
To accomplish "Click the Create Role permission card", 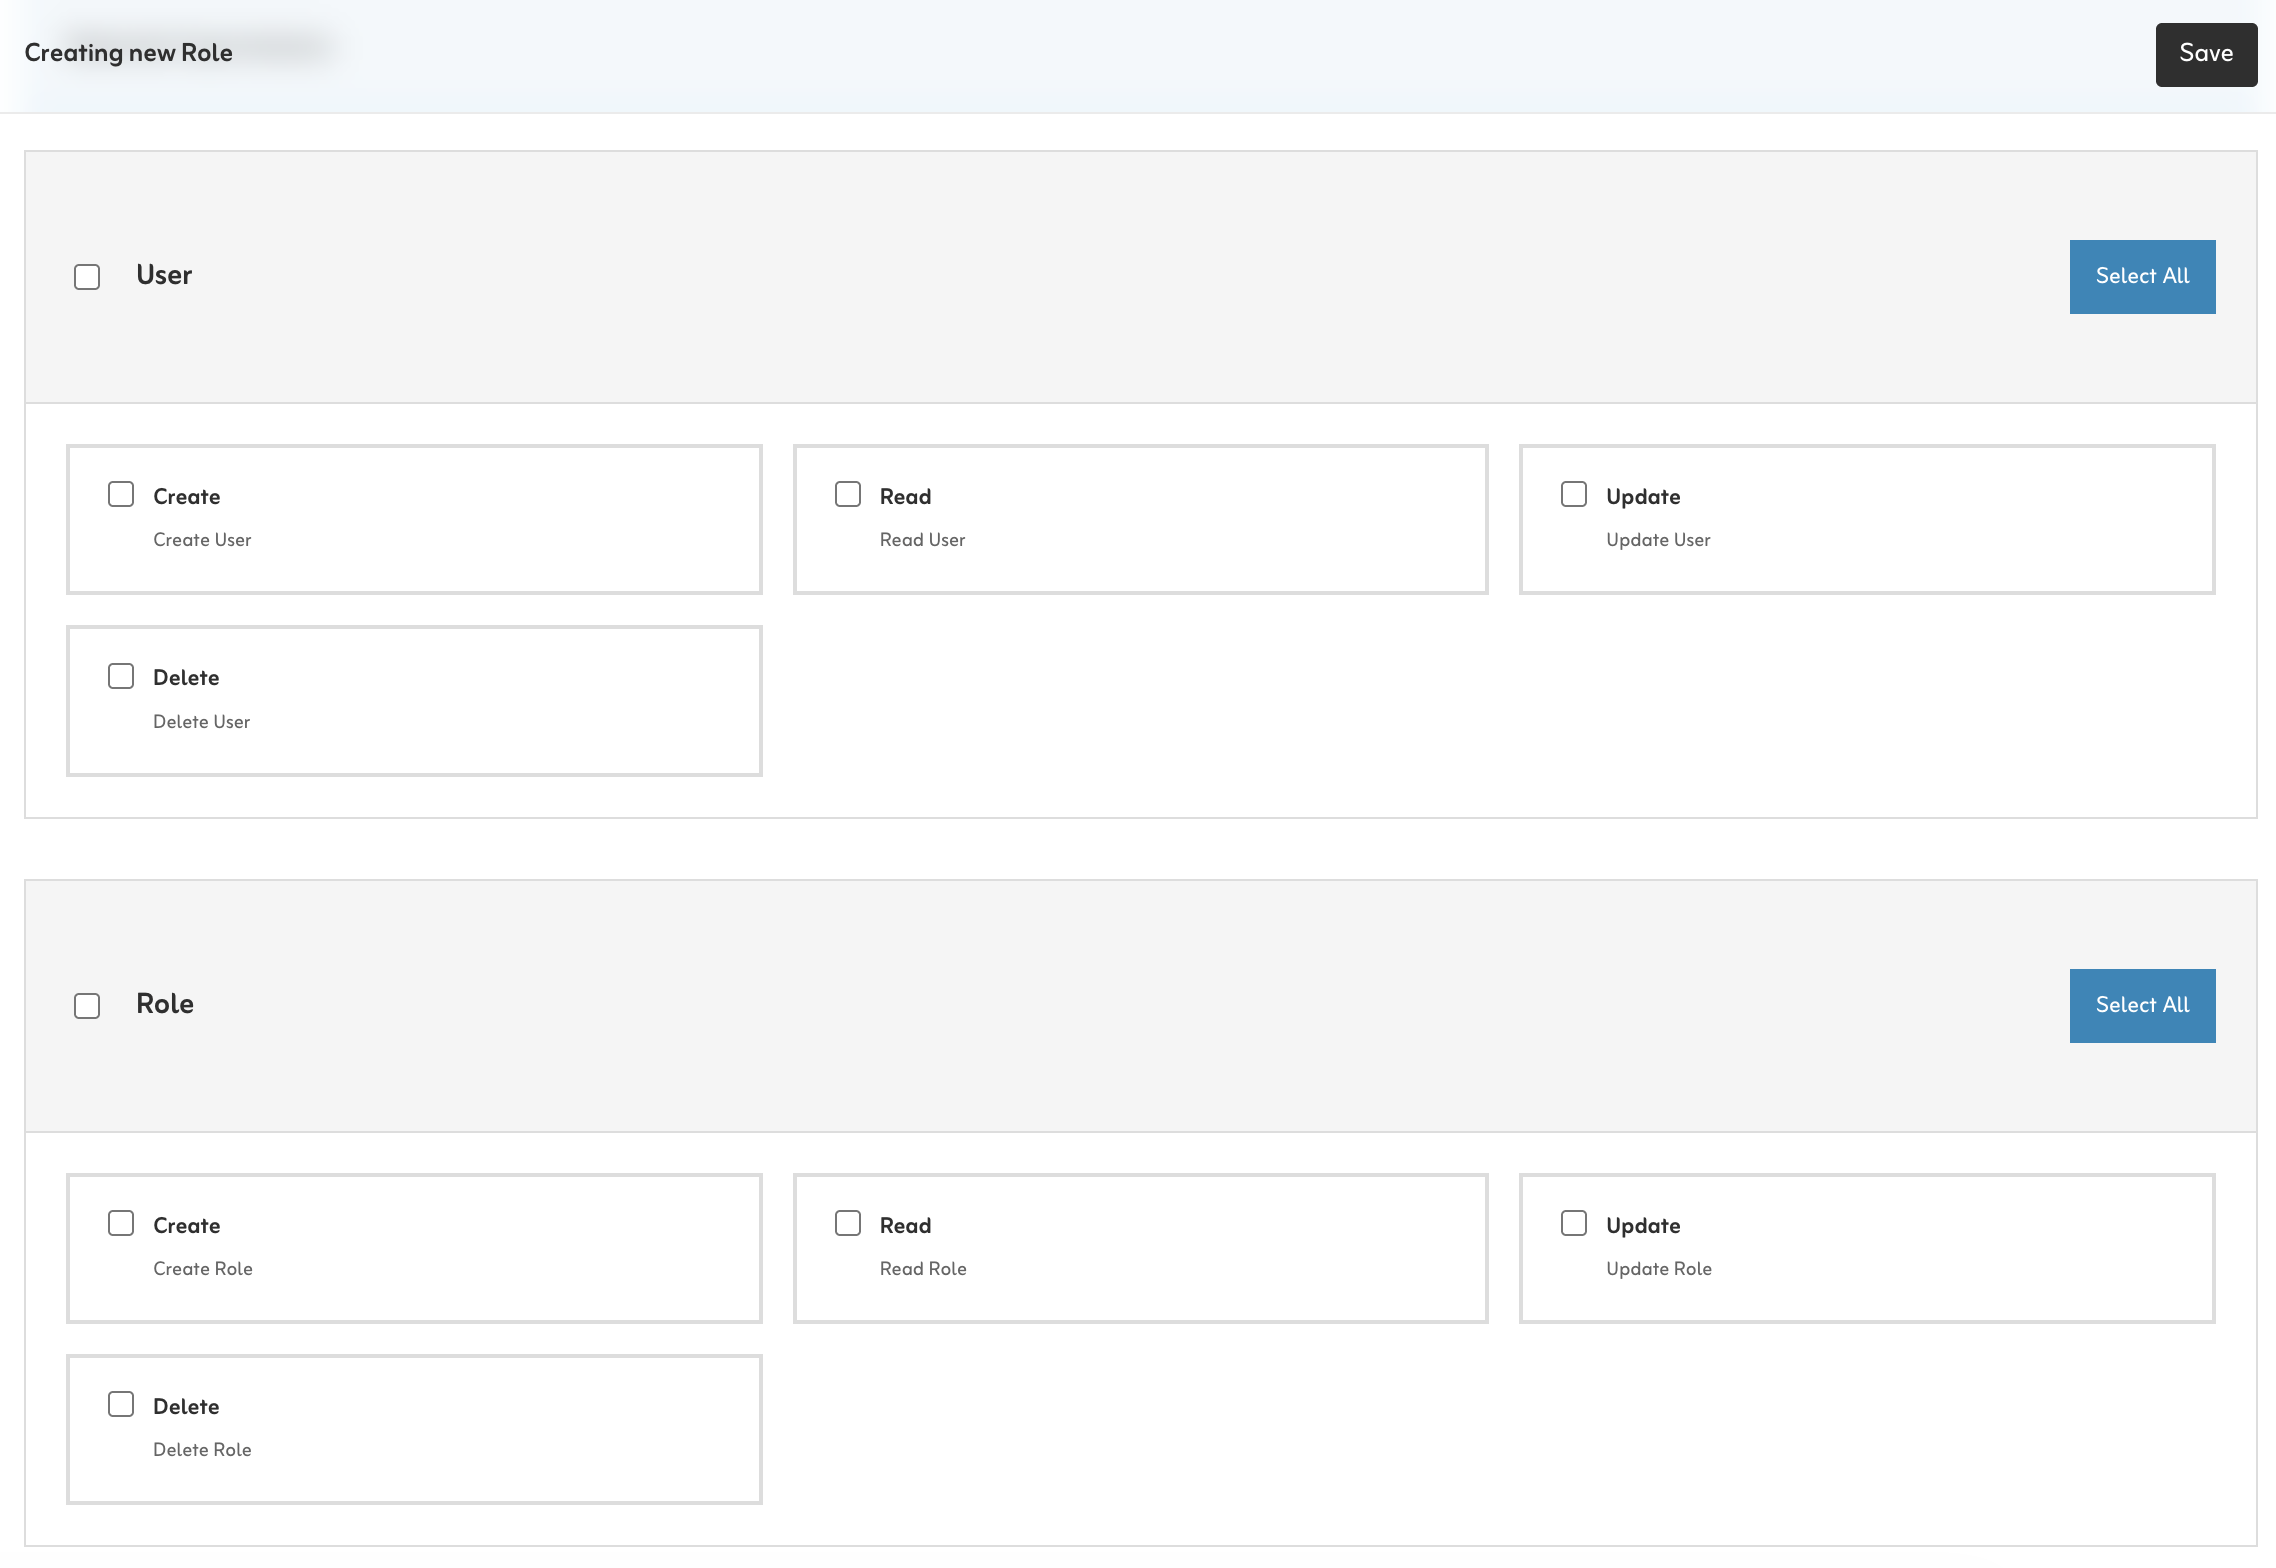I will pos(414,1248).
